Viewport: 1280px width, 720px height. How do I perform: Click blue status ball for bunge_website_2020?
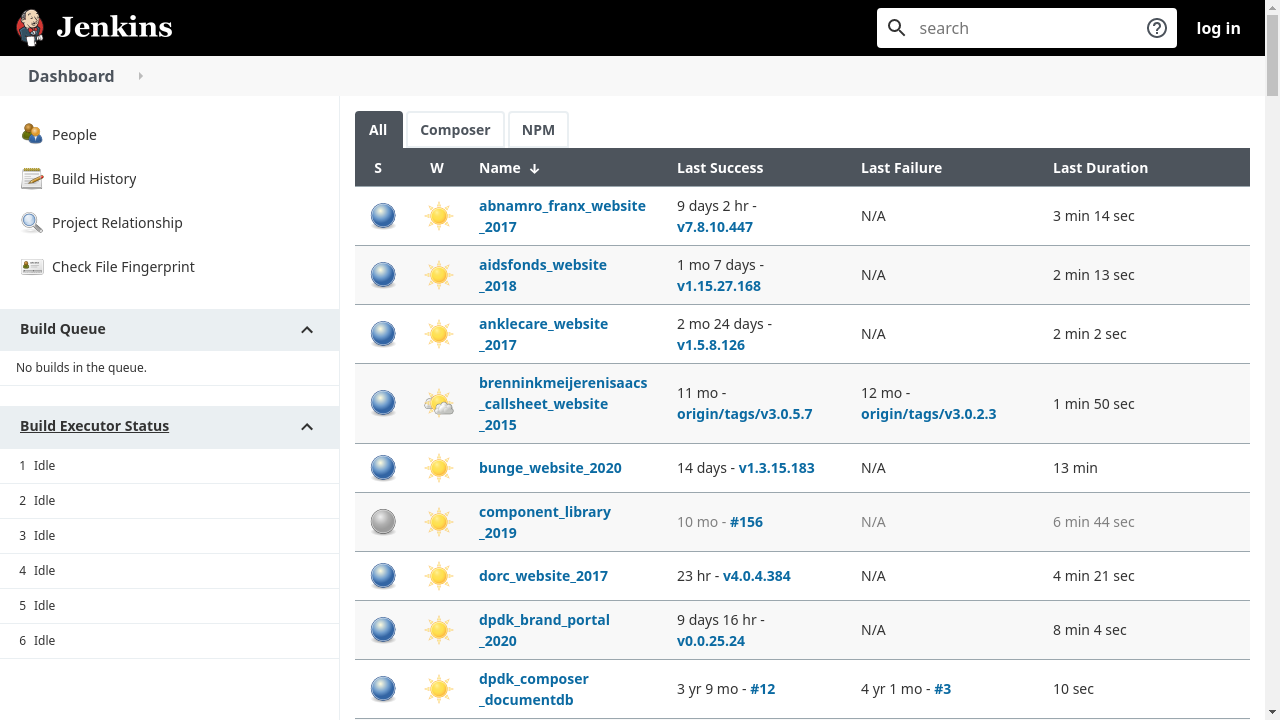click(383, 468)
